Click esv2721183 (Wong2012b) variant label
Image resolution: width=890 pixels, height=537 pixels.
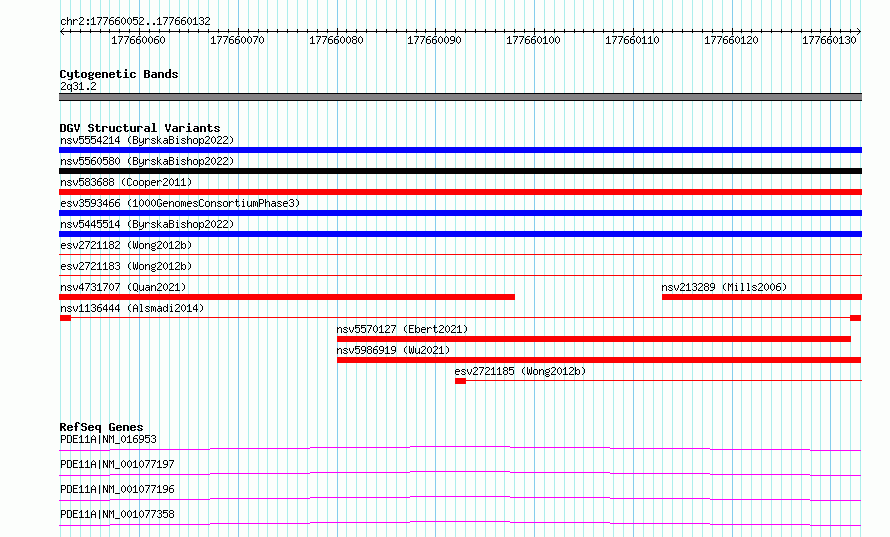(126, 266)
